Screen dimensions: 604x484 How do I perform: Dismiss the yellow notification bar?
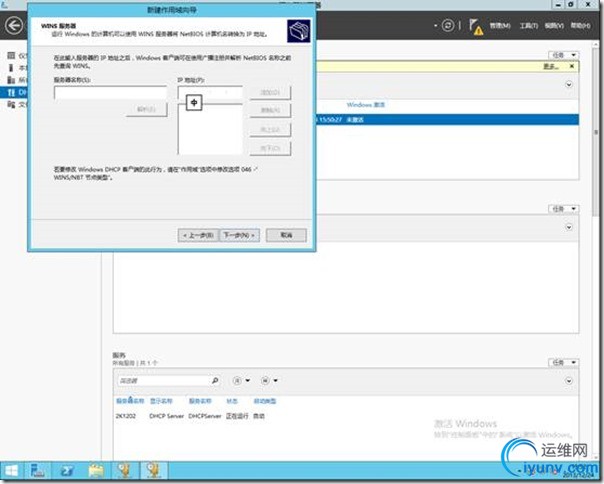572,67
